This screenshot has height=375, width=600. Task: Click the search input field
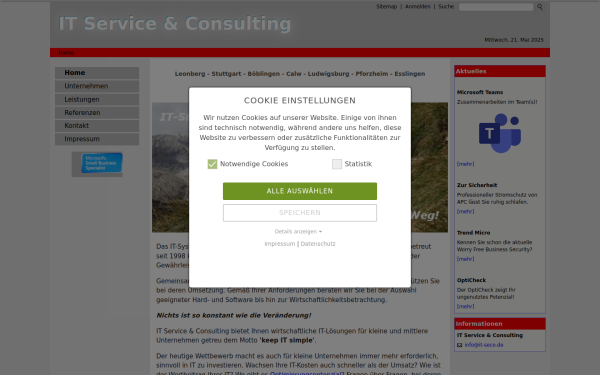[496, 7]
